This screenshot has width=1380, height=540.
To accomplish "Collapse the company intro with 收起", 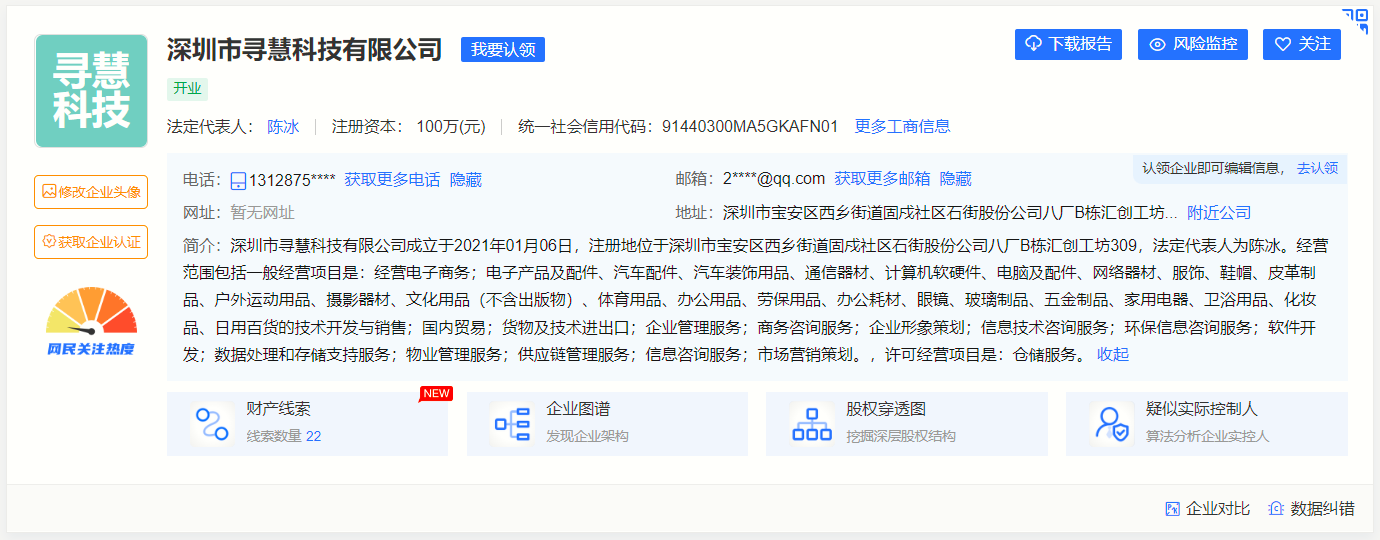I will coord(1113,354).
